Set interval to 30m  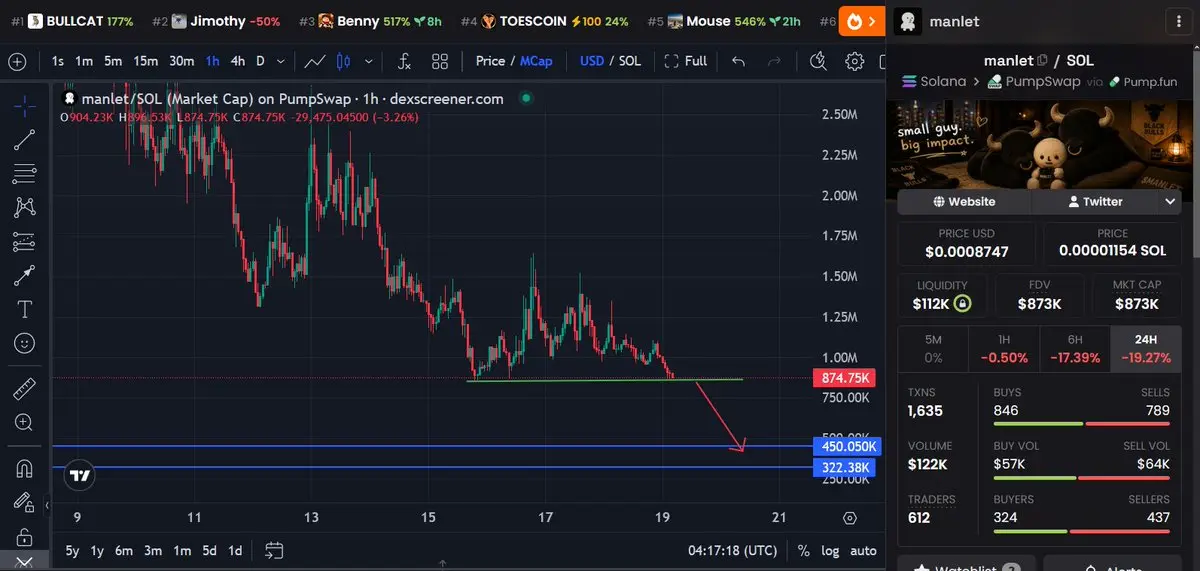[182, 61]
